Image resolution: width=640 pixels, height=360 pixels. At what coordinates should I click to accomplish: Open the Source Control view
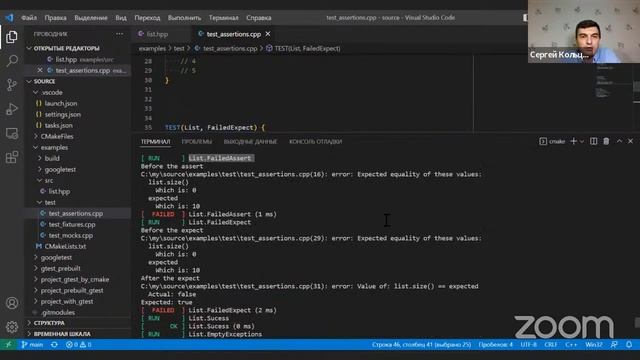(12, 85)
